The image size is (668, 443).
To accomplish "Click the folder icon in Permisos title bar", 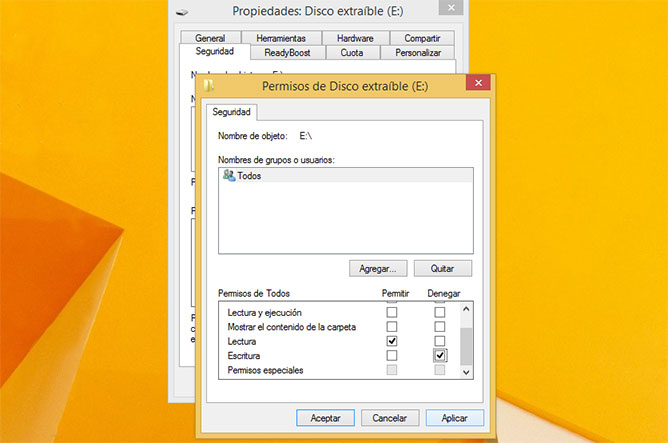I will pos(208,86).
